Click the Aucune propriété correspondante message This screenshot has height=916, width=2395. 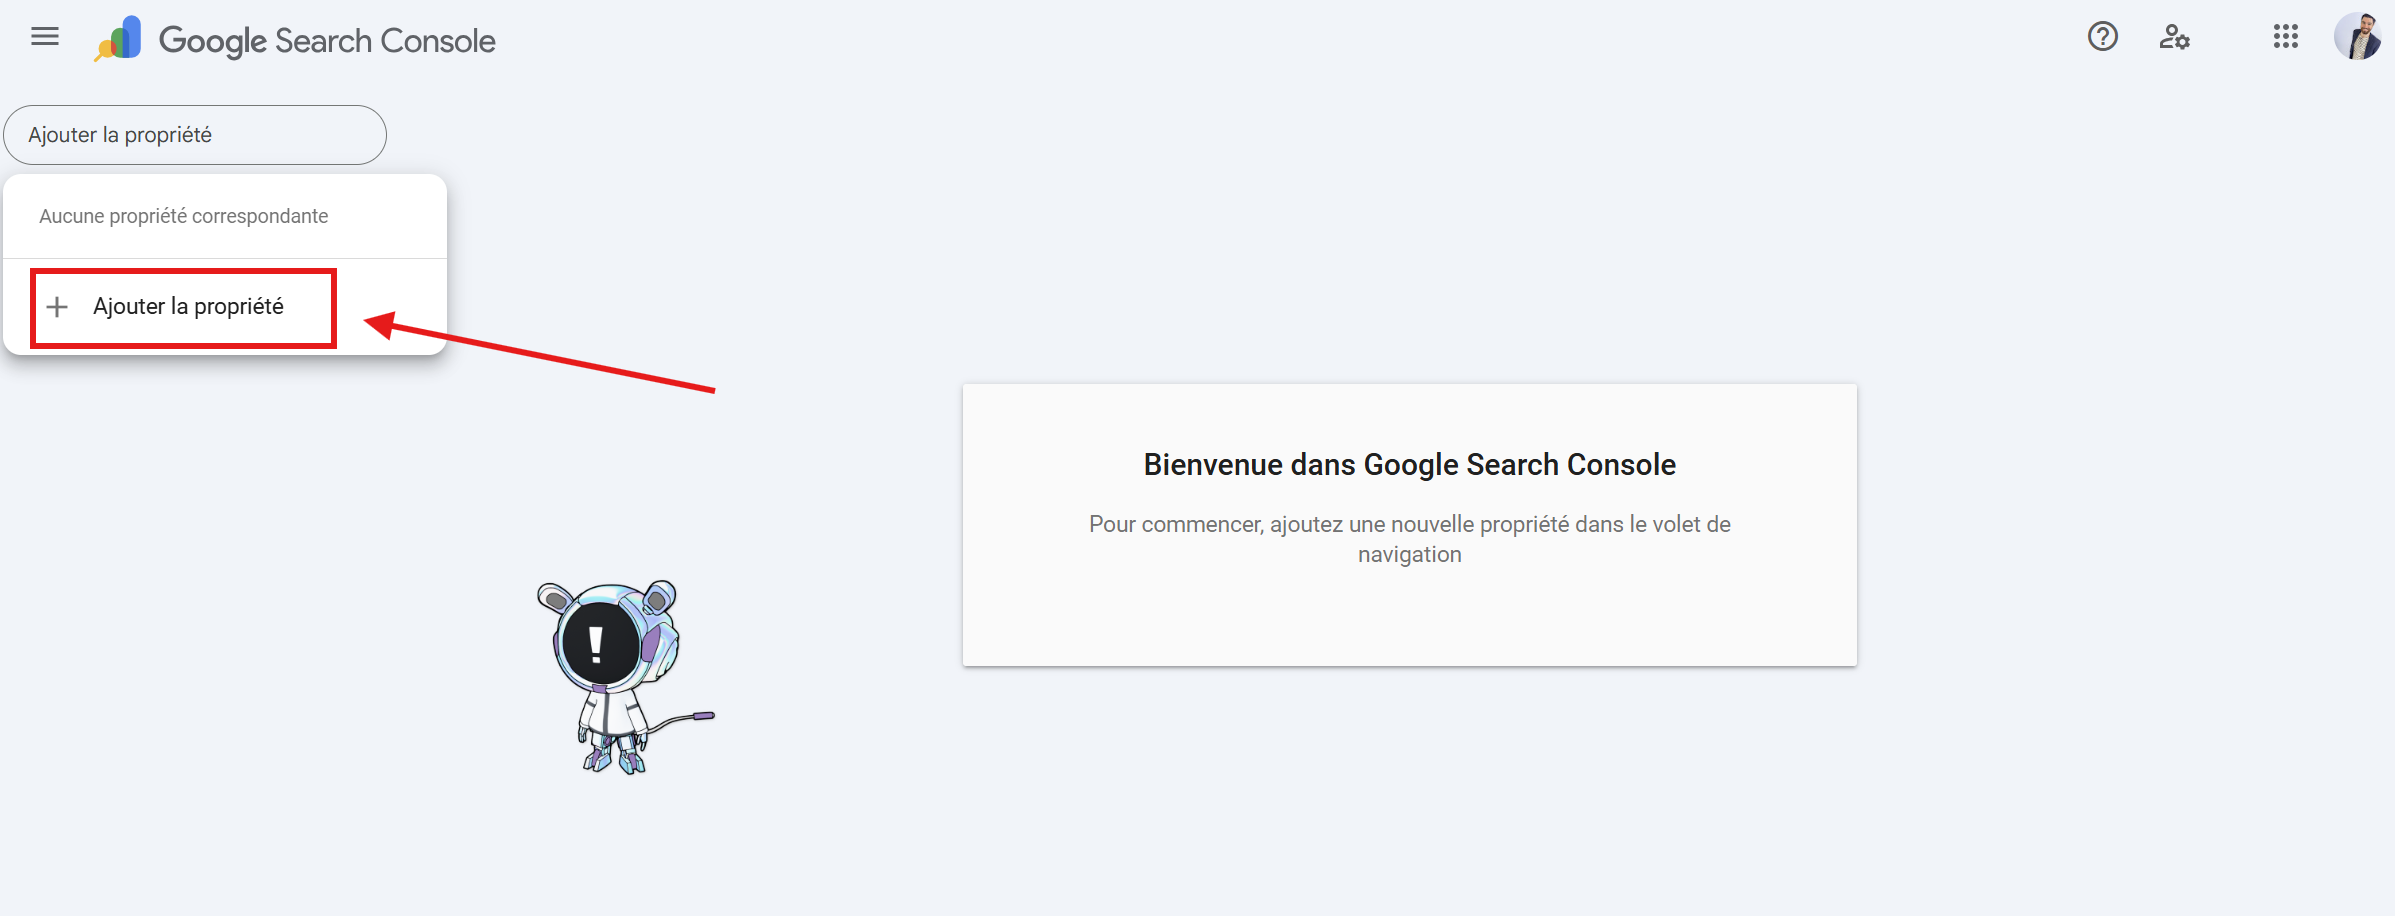pos(184,216)
